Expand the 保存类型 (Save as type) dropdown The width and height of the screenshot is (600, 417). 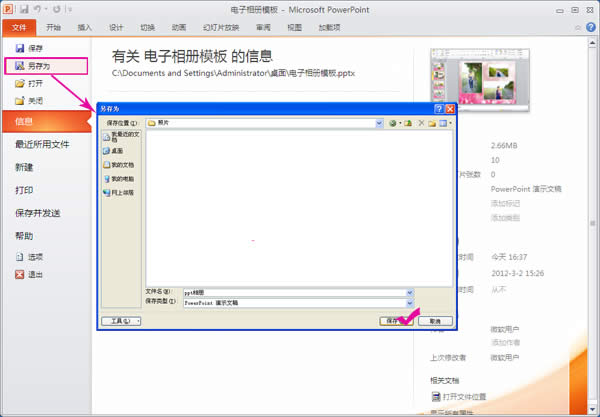(410, 301)
